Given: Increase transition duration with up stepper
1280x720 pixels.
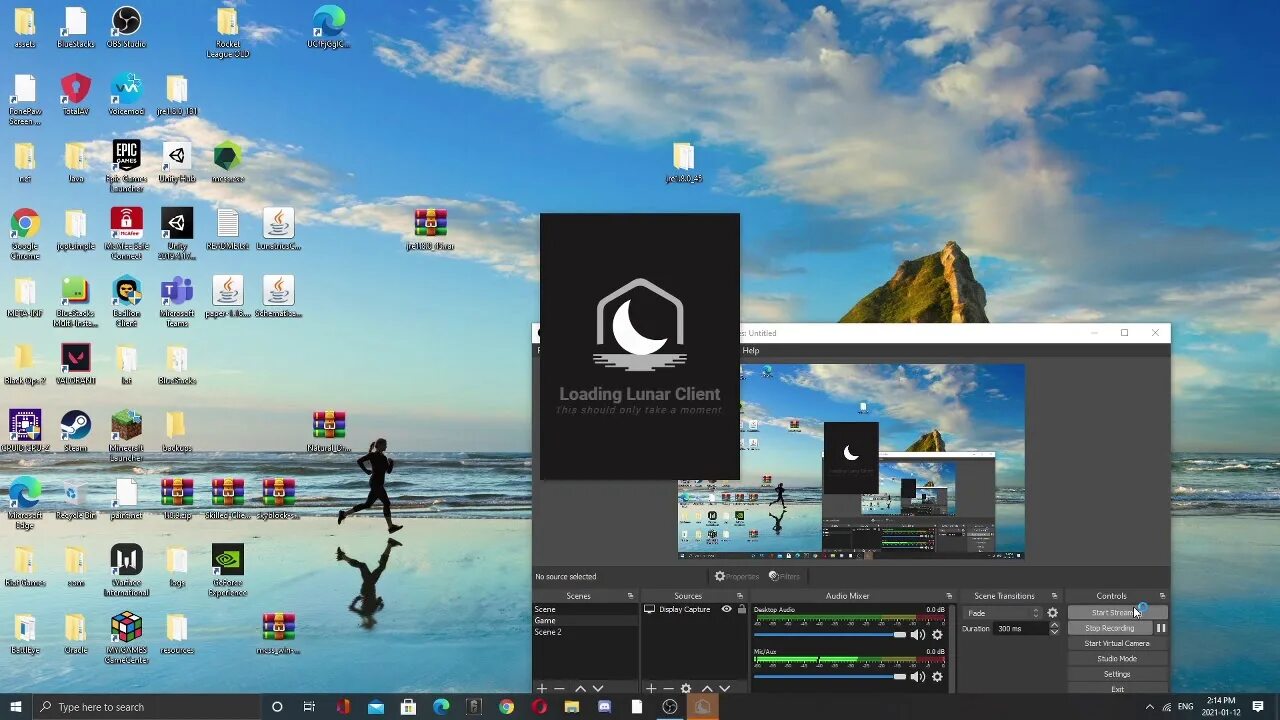Looking at the screenshot, I should point(1054,625).
